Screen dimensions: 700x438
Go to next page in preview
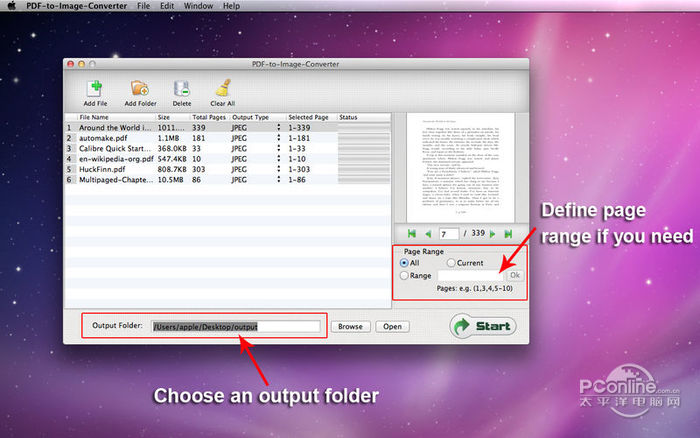click(x=492, y=234)
